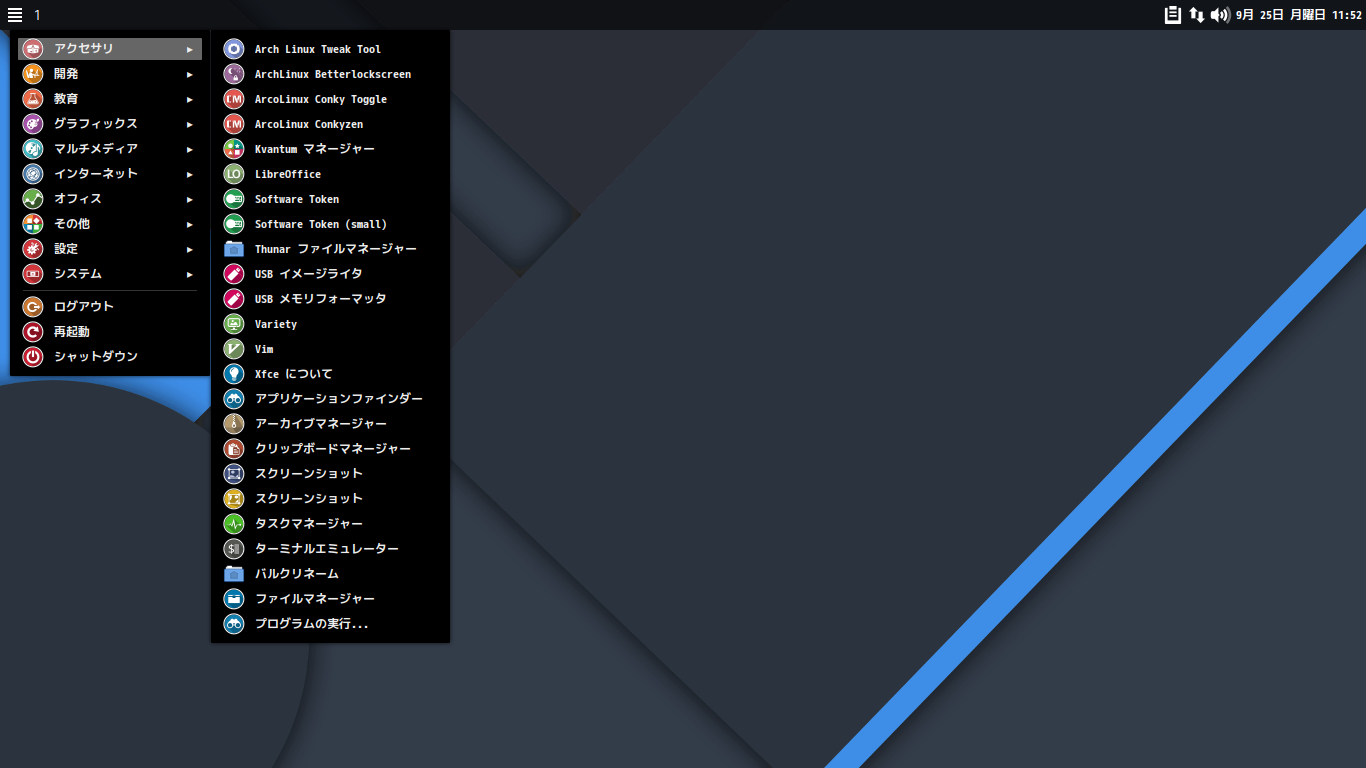Click the Vim icon
The height and width of the screenshot is (768, 1366).
tap(233, 349)
